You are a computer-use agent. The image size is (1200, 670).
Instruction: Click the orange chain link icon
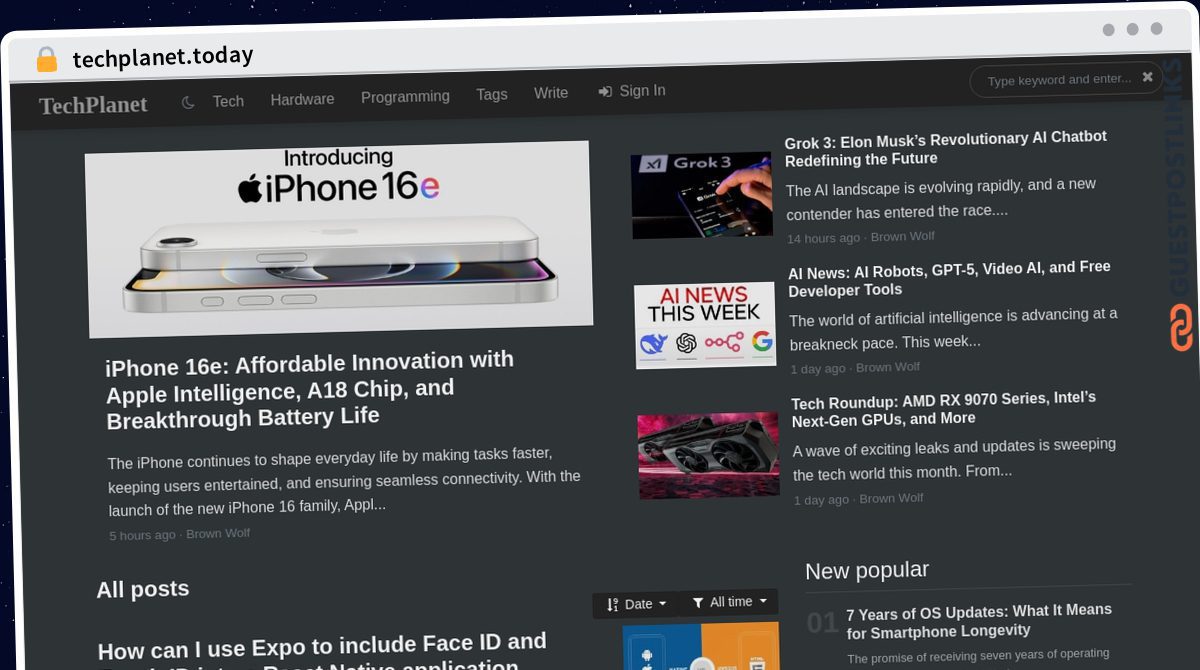pyautogui.click(x=1181, y=328)
